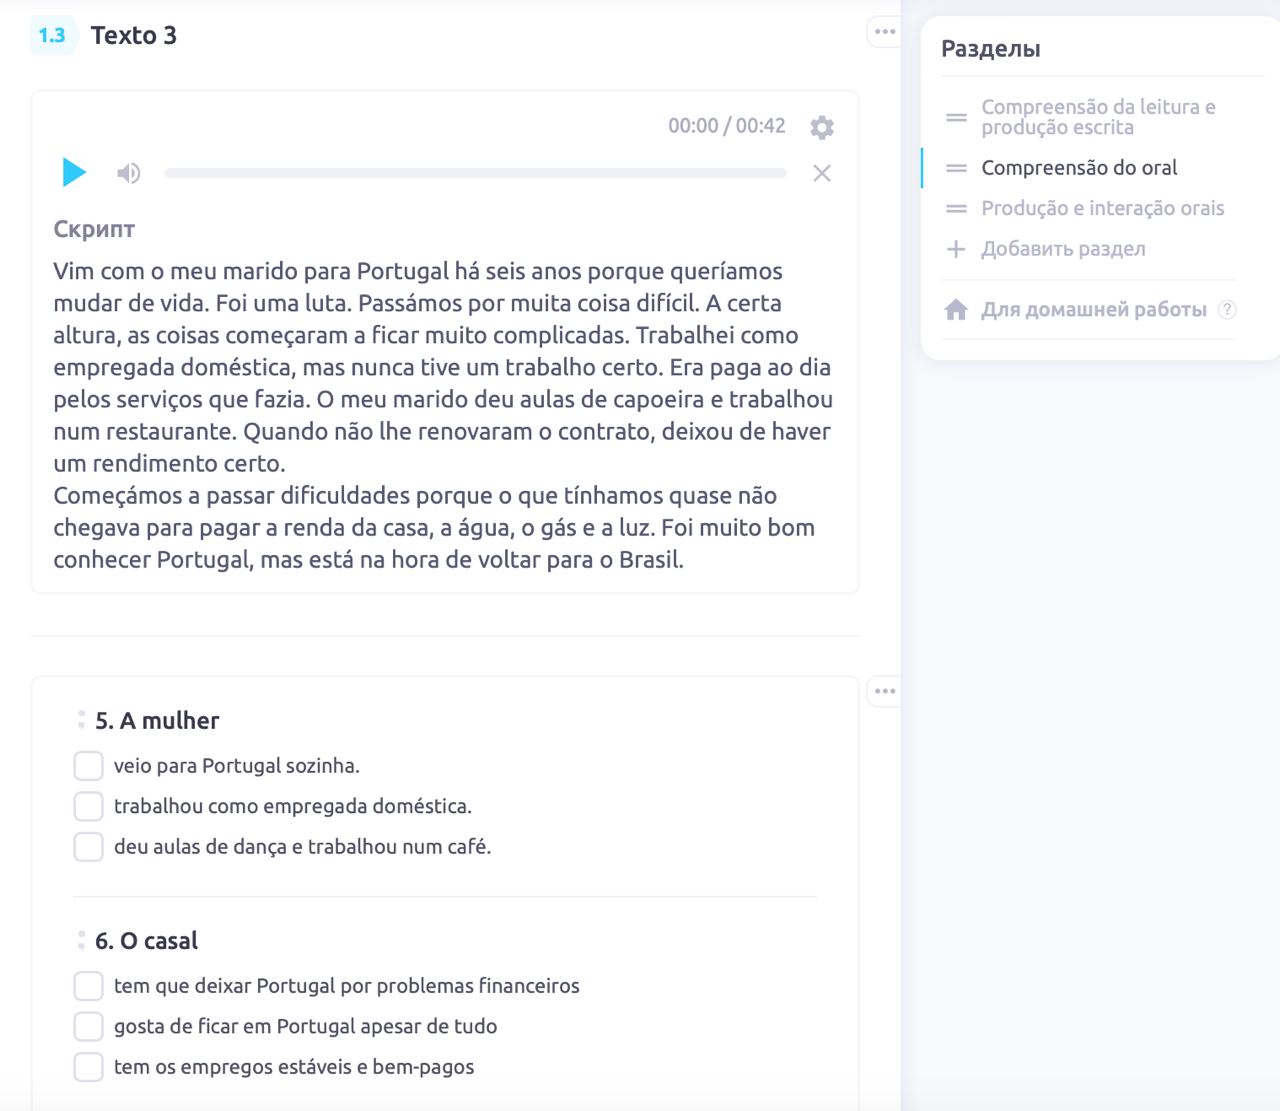Check 'trabalhou como empregada doméstica'

pyautogui.click(x=89, y=806)
